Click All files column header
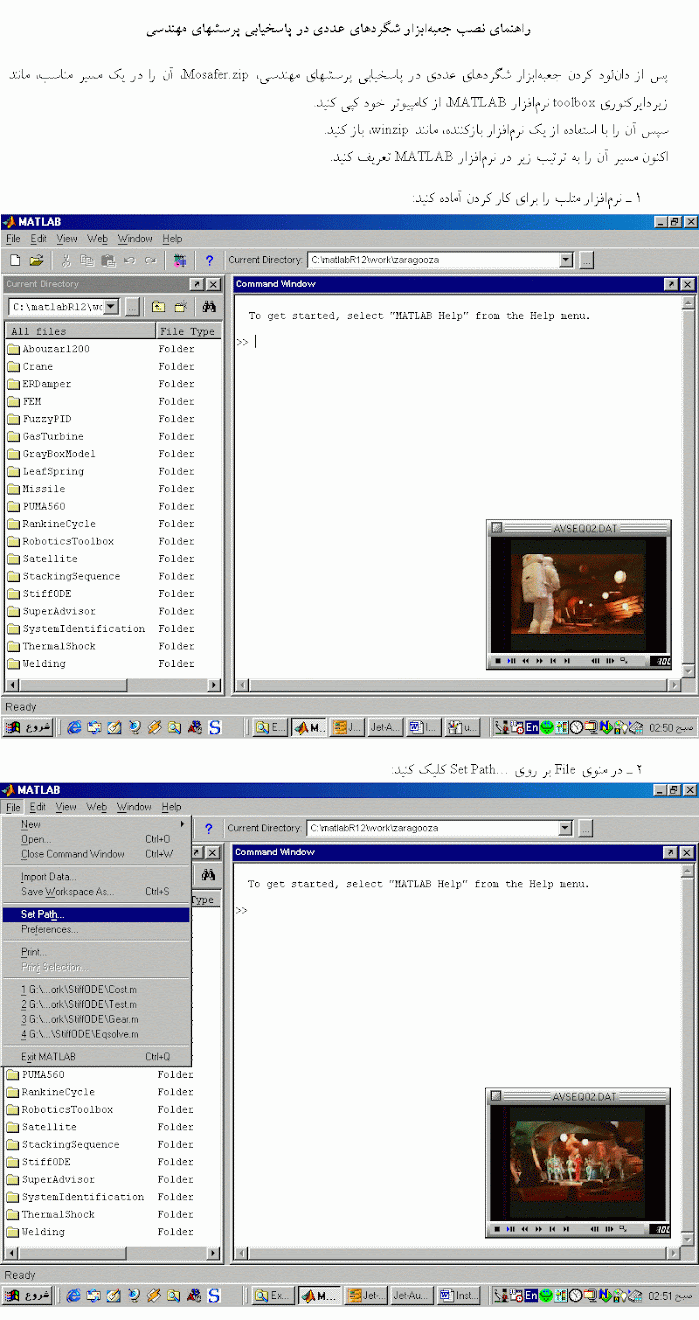Image resolution: width=699 pixels, height=1320 pixels. [x=80, y=331]
